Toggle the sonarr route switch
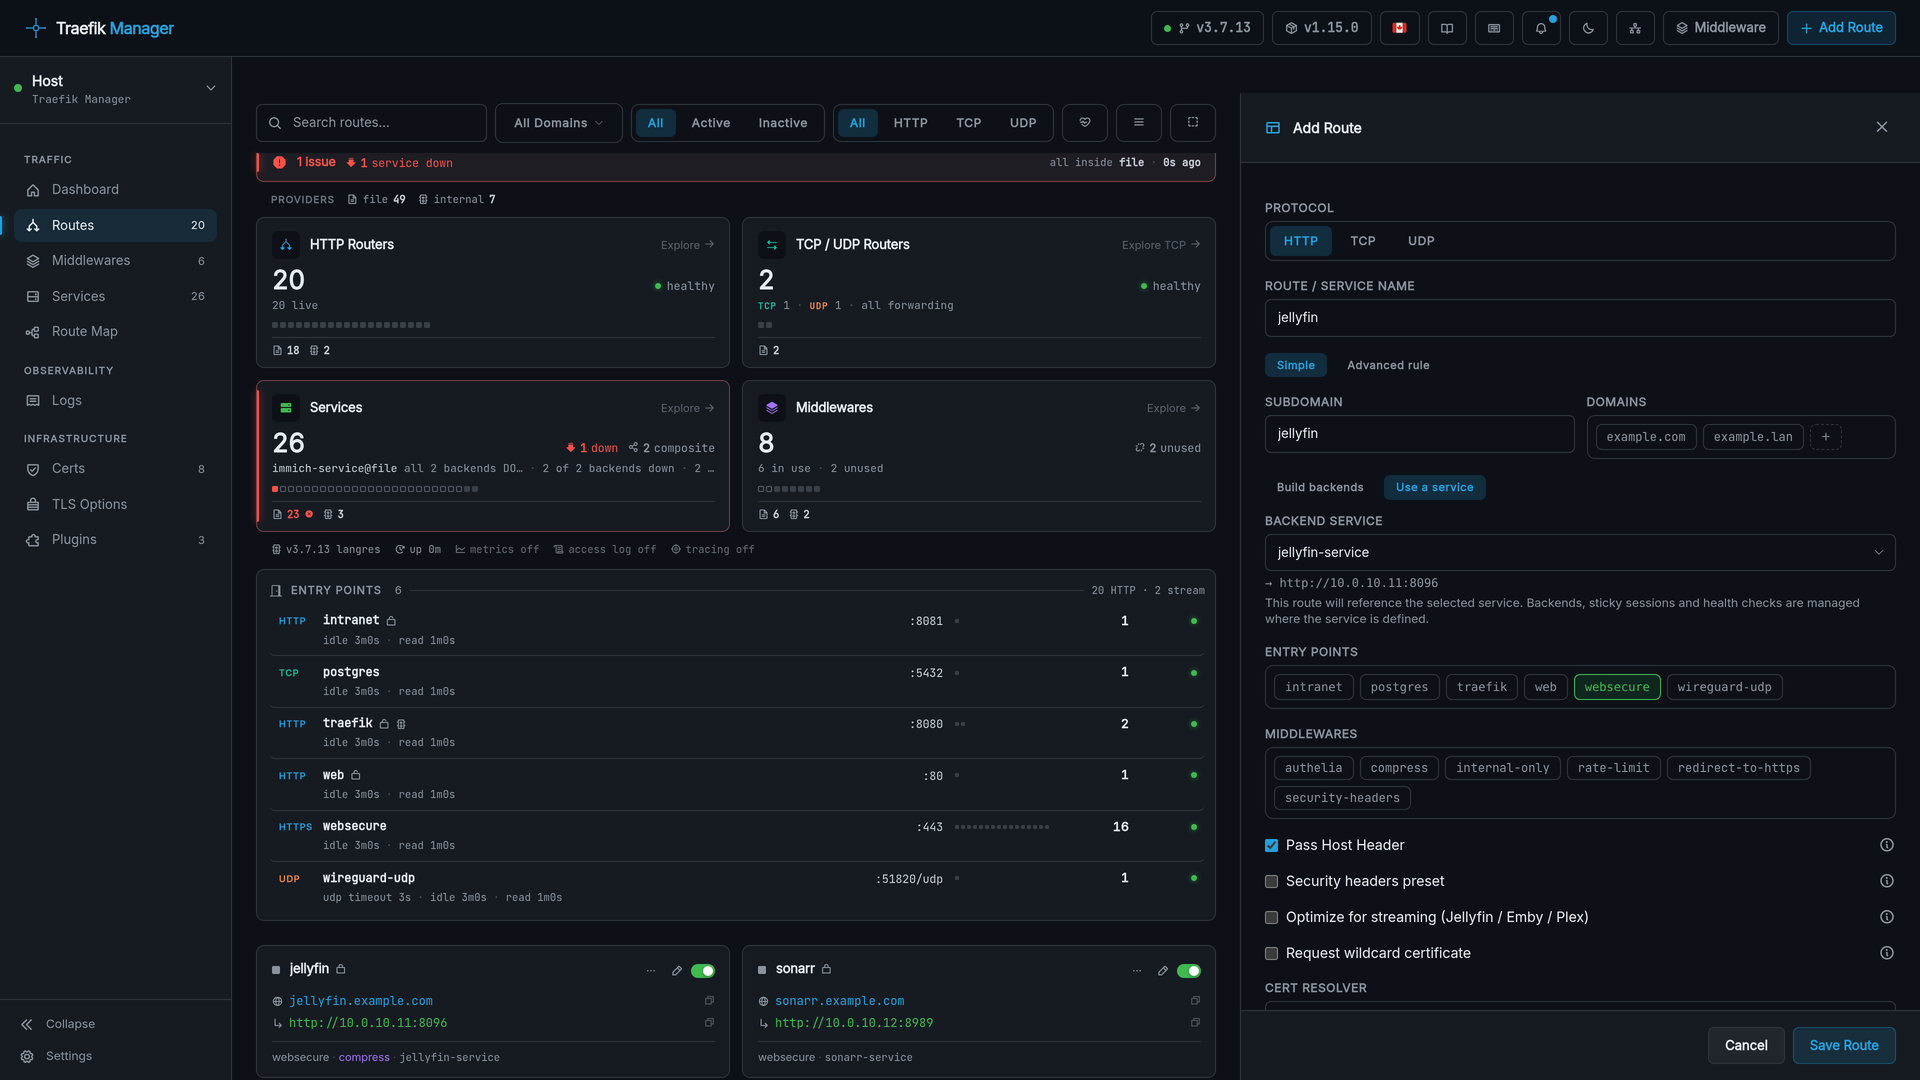This screenshot has height=1080, width=1920. tap(1189, 971)
